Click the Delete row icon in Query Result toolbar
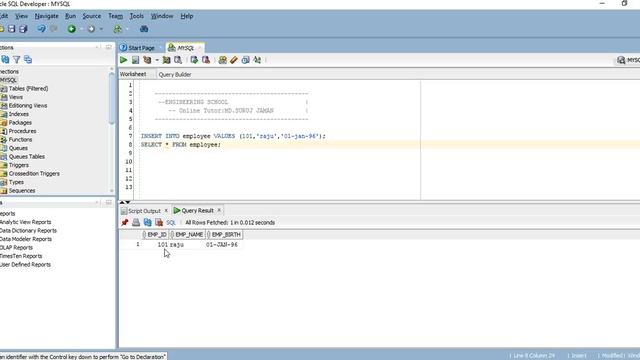 tap(159, 222)
